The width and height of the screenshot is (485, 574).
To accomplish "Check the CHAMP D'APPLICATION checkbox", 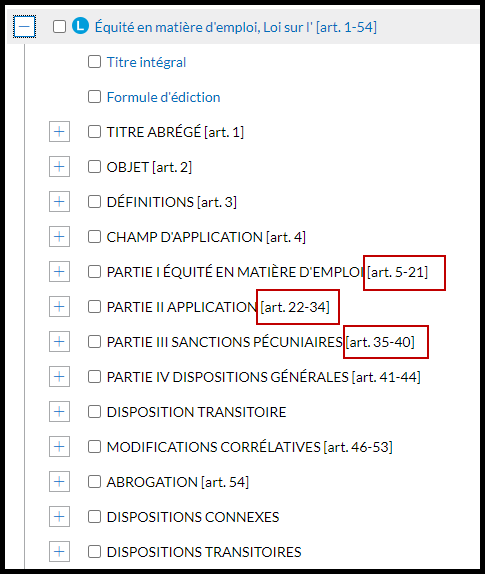I will click(94, 236).
